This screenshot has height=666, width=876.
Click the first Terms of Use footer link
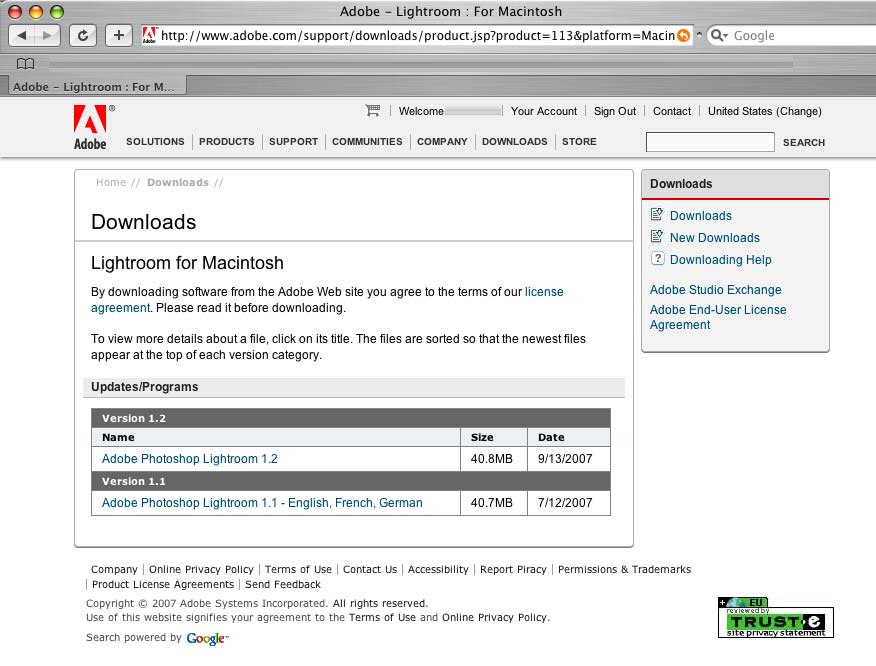click(298, 569)
